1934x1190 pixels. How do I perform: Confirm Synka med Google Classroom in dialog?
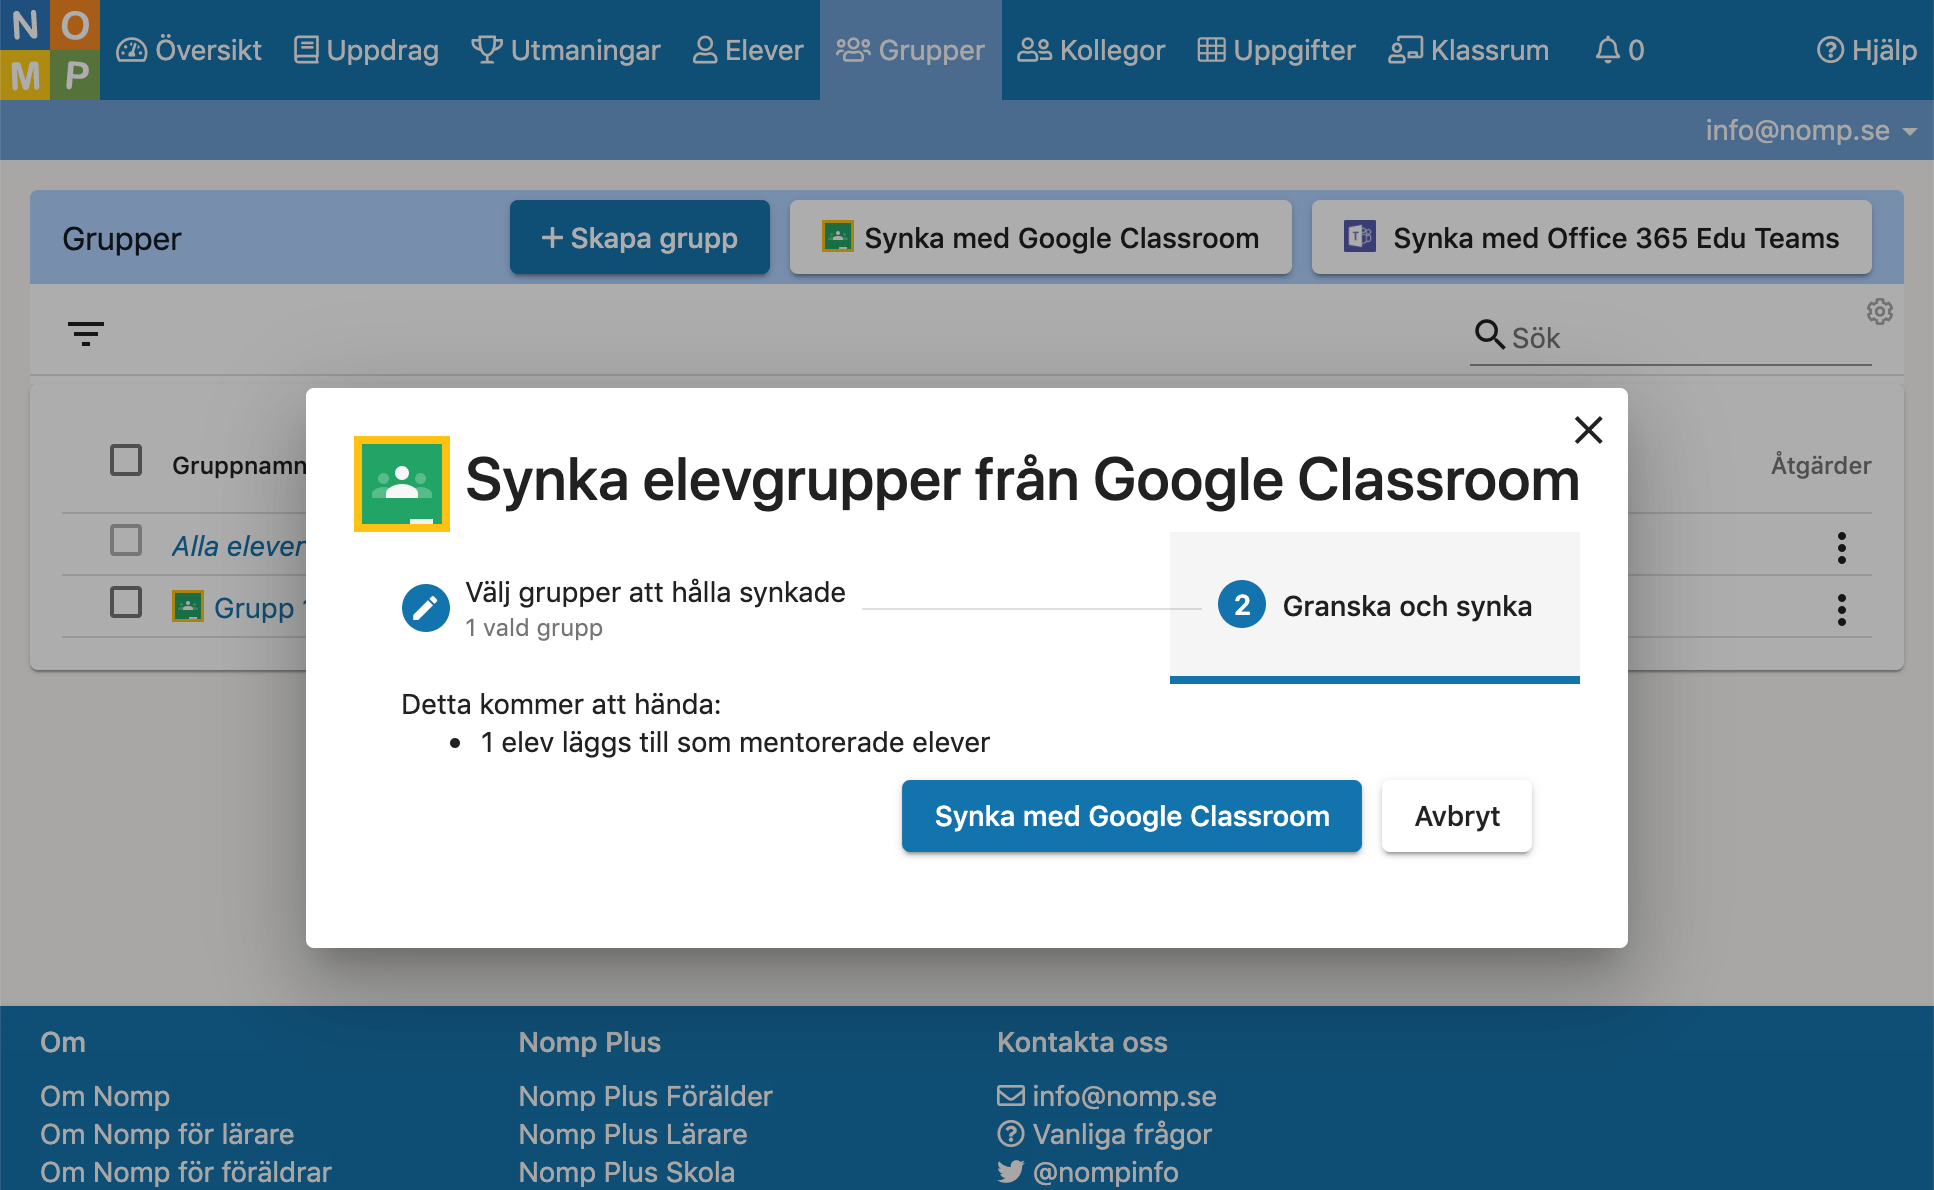point(1132,816)
